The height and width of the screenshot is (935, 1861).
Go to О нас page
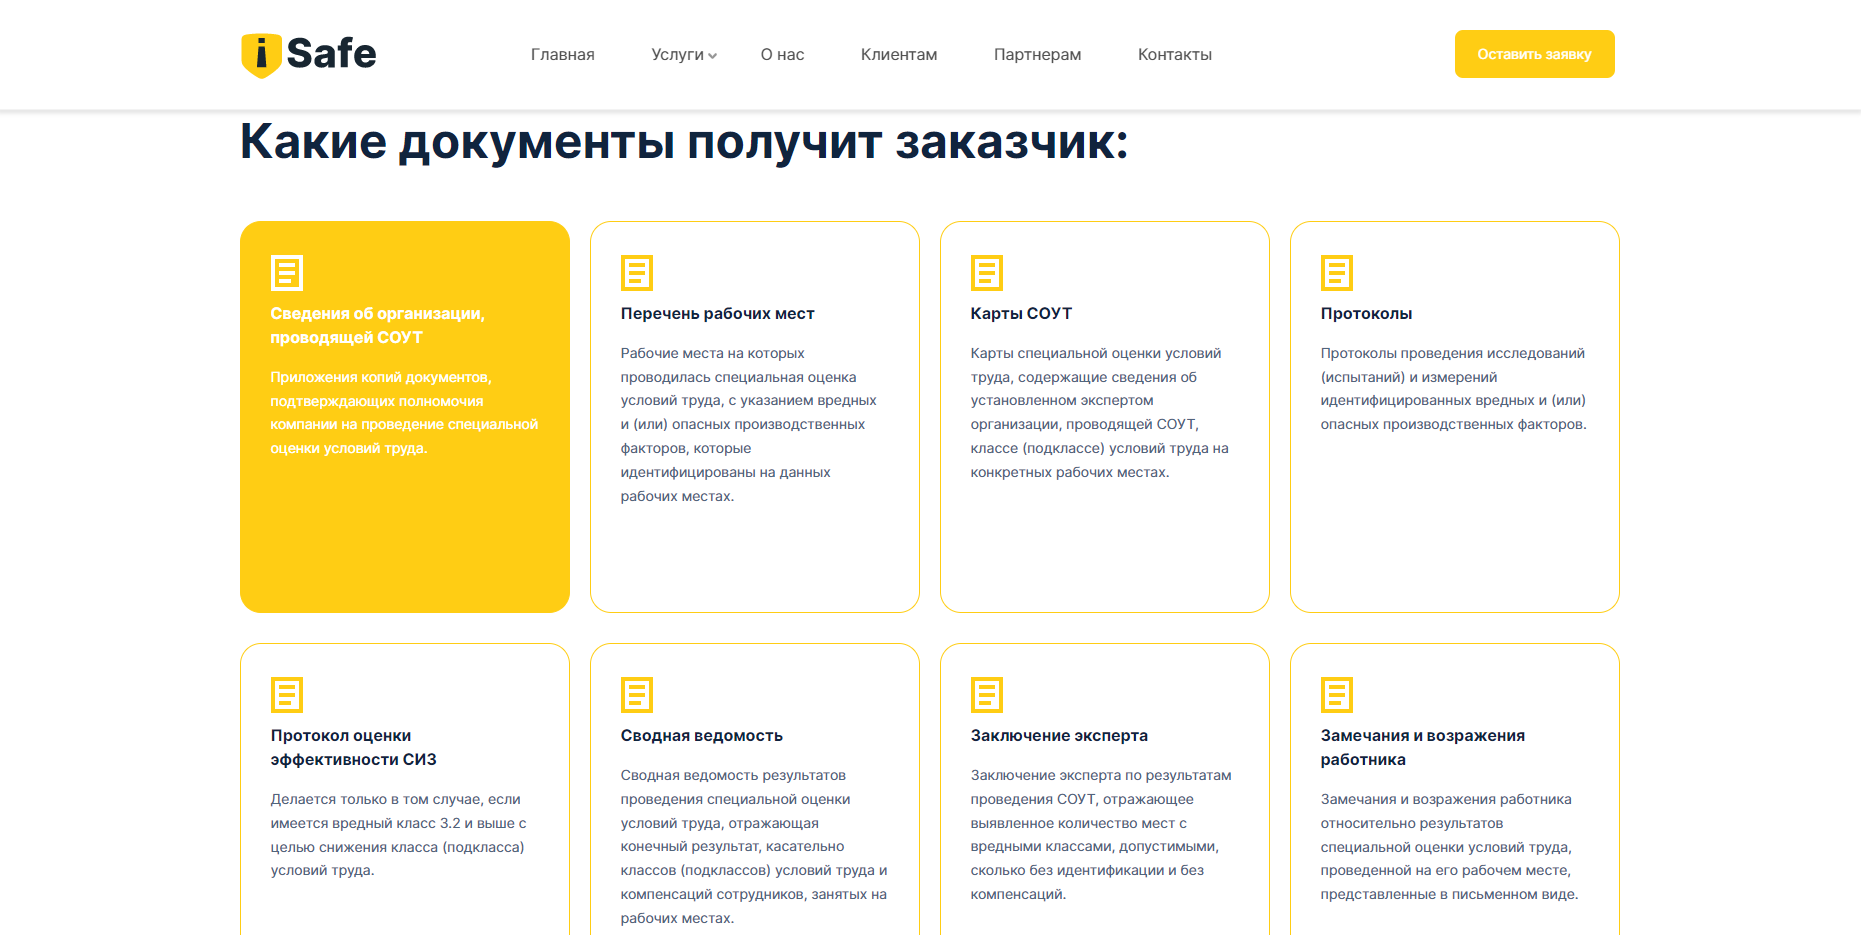click(782, 55)
